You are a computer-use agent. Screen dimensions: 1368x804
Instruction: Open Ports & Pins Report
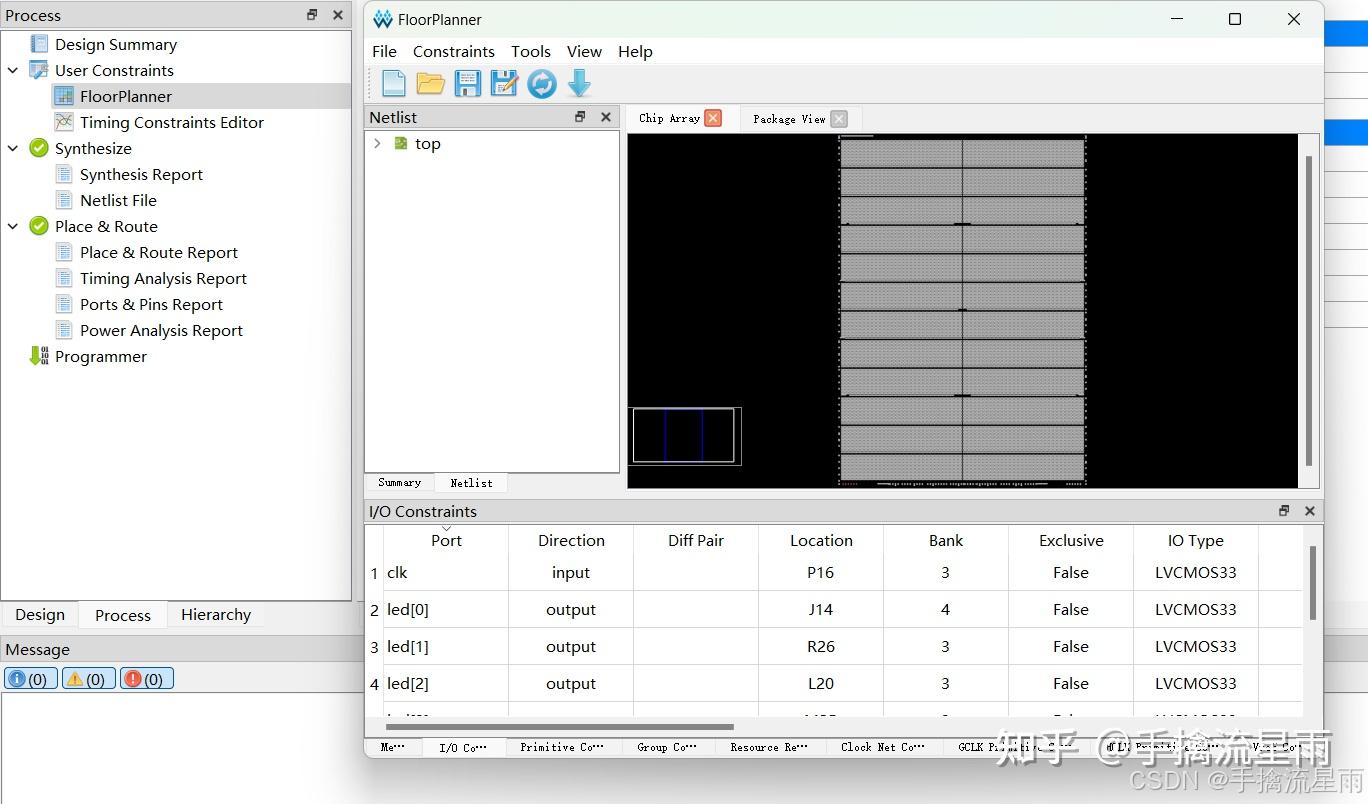(151, 305)
